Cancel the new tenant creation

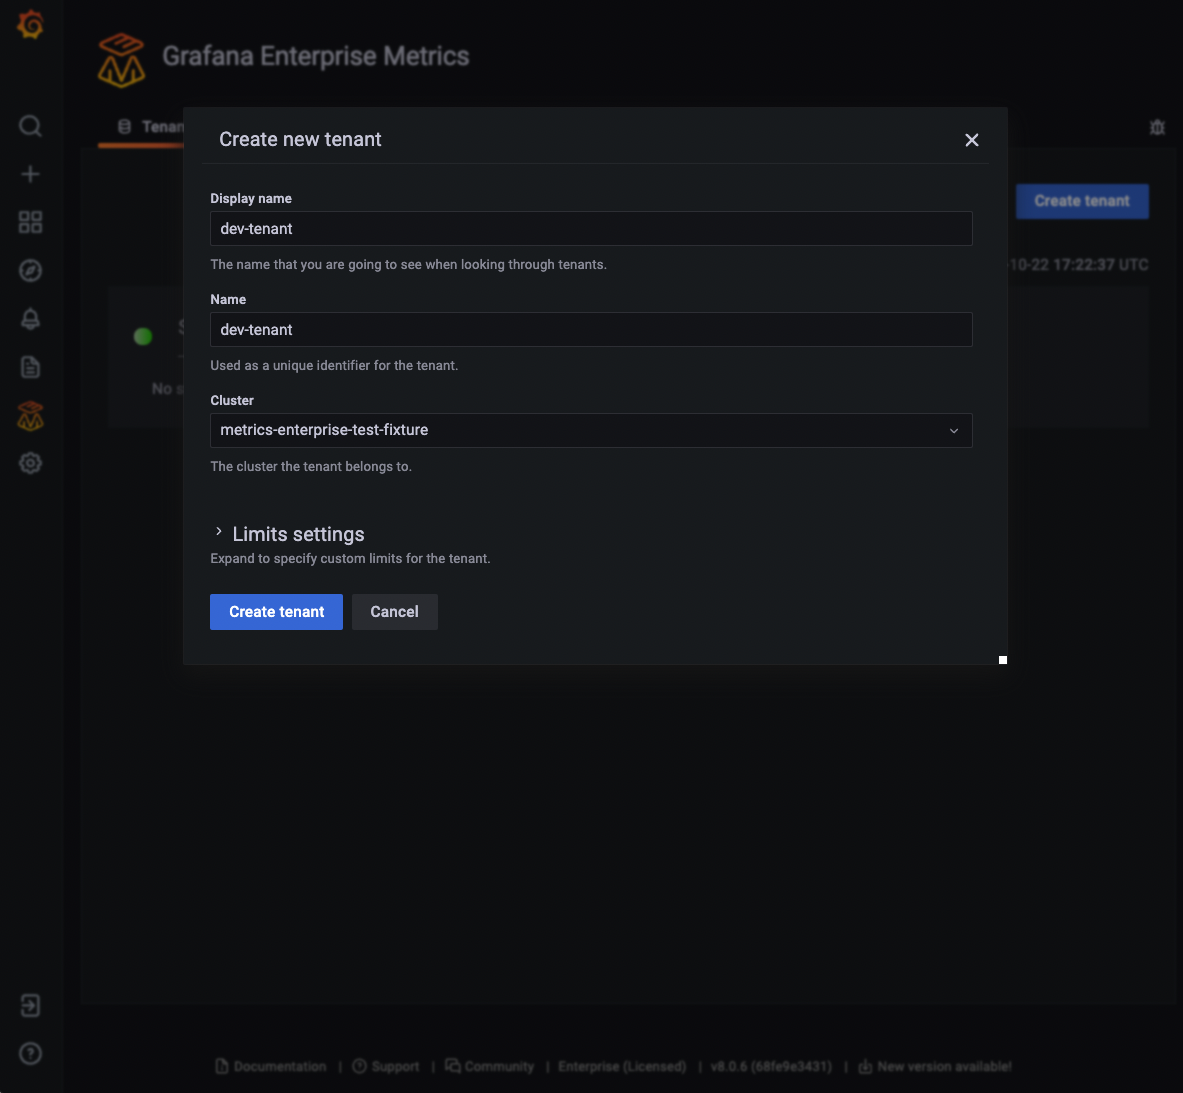394,611
